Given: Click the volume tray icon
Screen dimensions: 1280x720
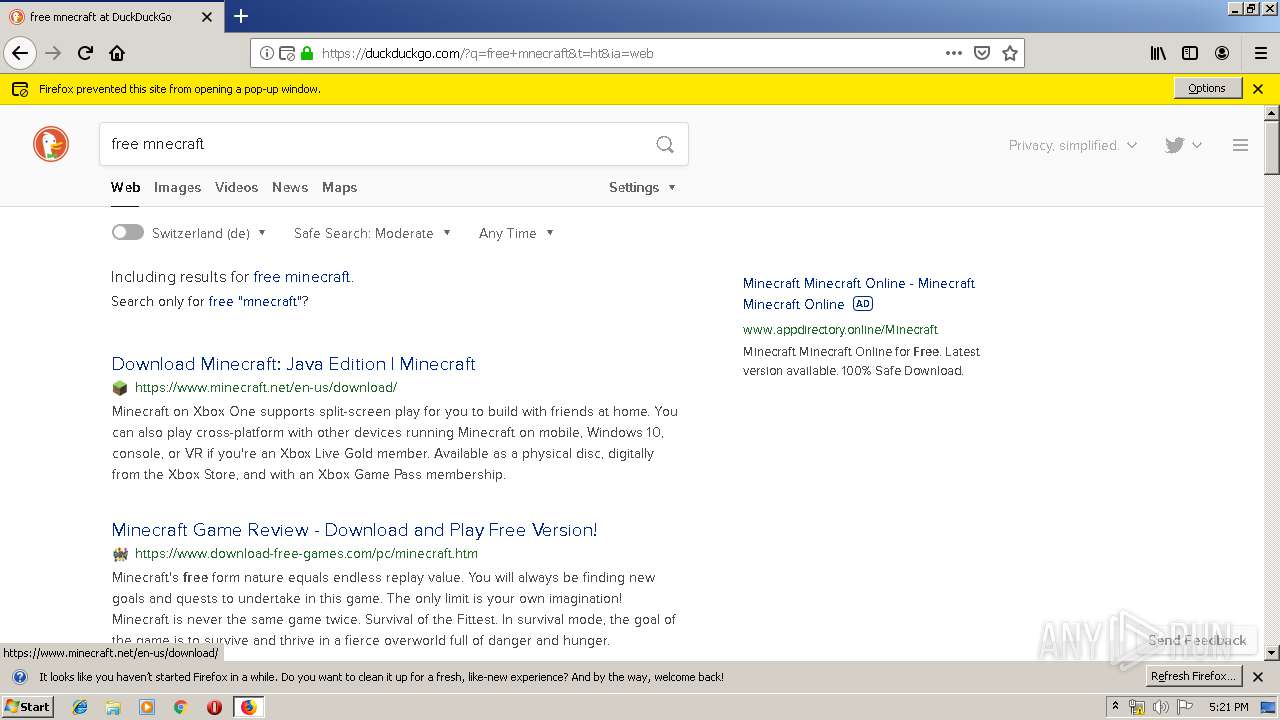Looking at the screenshot, I should [x=1160, y=707].
